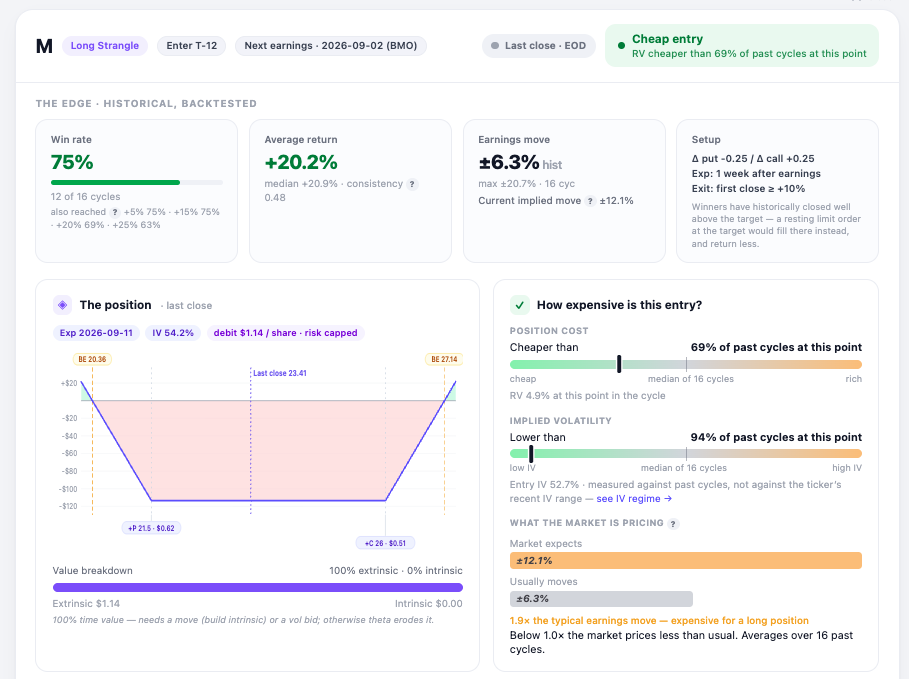Image resolution: width=909 pixels, height=679 pixels.
Task: Click the help icon beside consistency
Action: coord(412,184)
